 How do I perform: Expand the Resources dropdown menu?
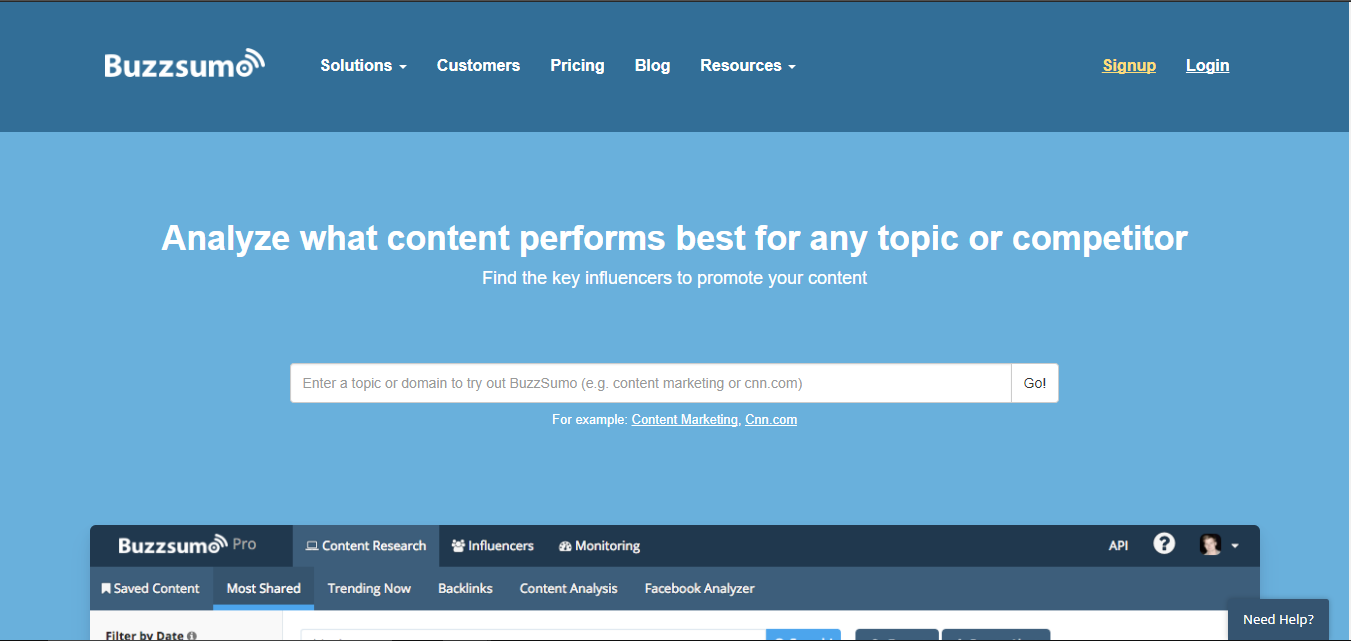click(x=748, y=66)
